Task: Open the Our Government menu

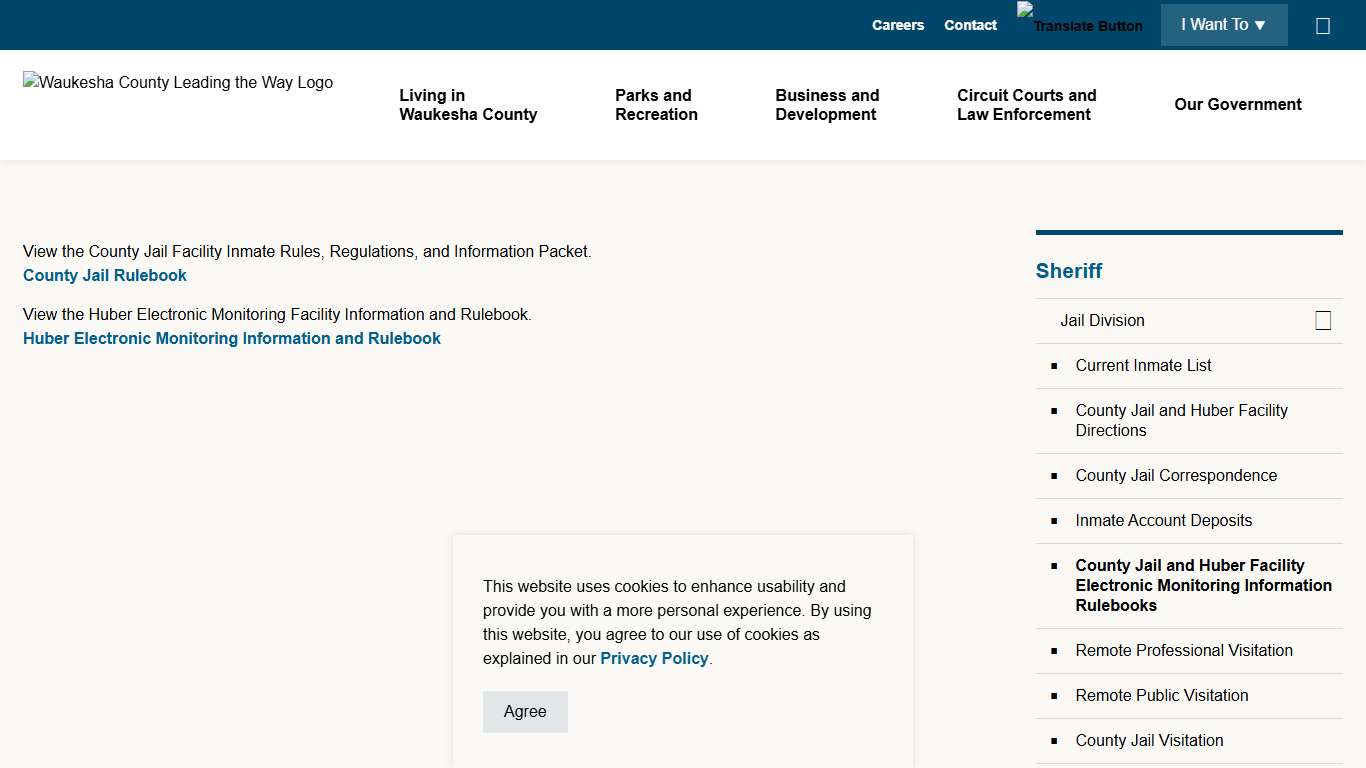Action: tap(1238, 104)
